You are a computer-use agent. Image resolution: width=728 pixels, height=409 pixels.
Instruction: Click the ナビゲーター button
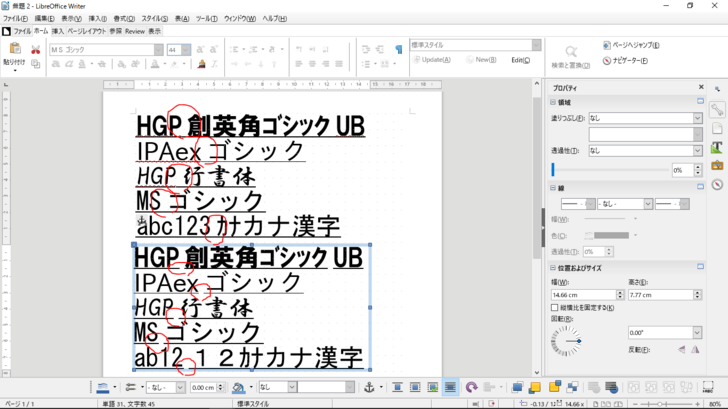(625, 60)
